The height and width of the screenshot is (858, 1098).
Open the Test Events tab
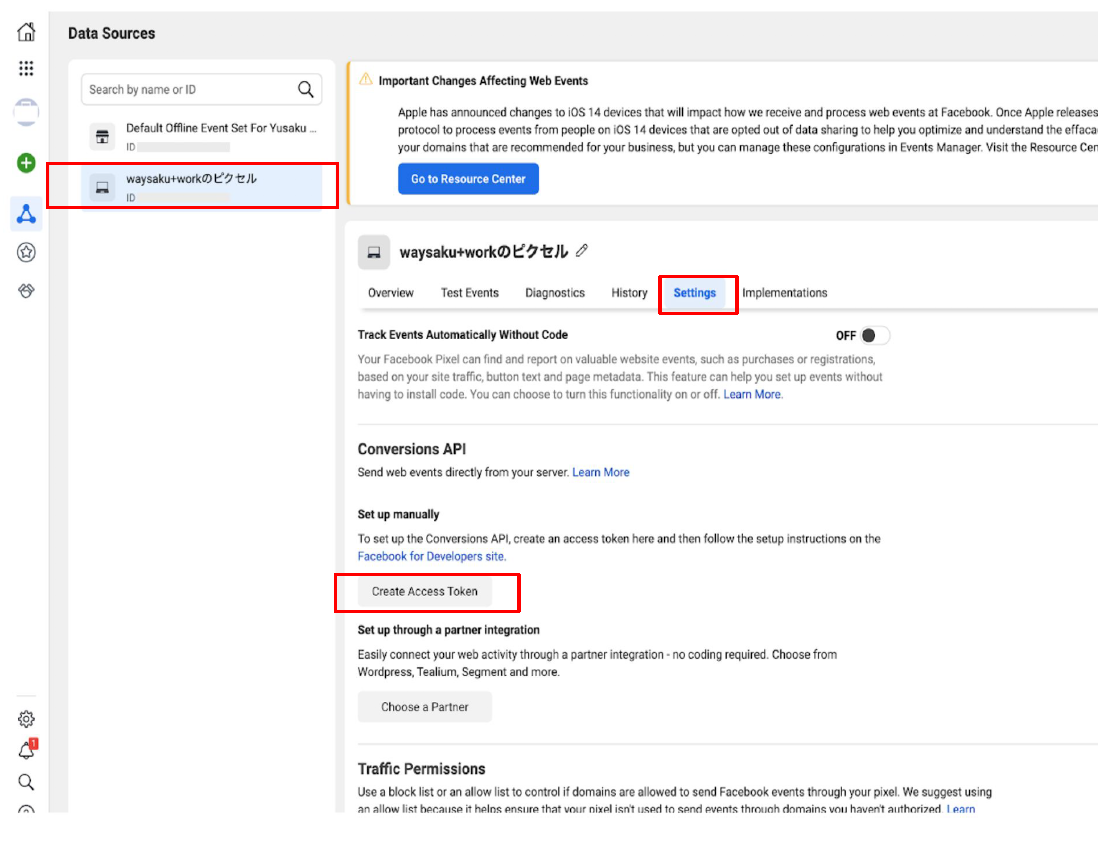pyautogui.click(x=469, y=293)
